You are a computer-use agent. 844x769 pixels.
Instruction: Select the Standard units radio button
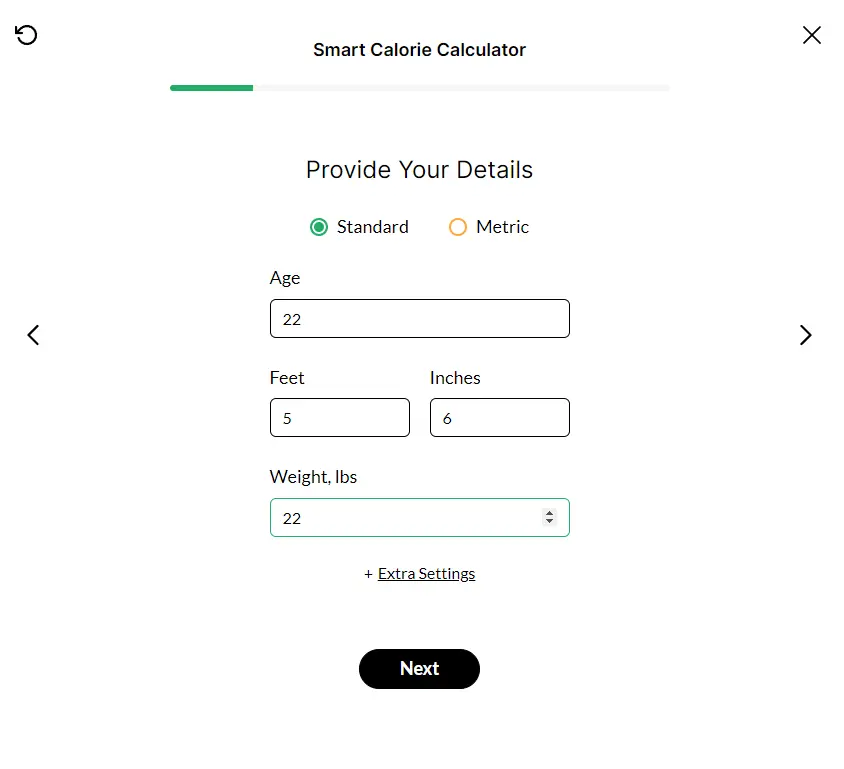click(319, 227)
